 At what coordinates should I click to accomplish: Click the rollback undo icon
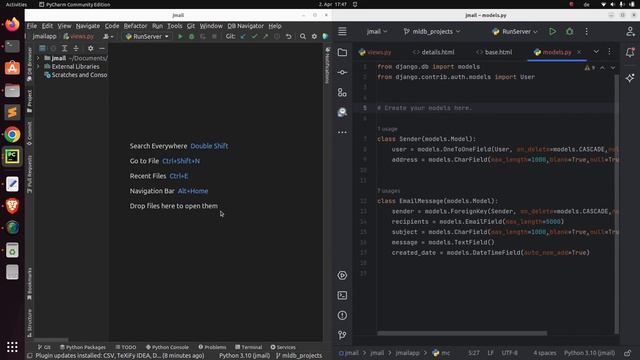click(289, 36)
